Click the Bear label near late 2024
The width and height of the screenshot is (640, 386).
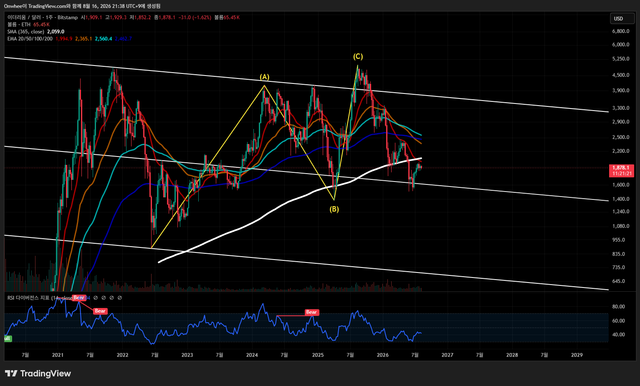point(311,312)
